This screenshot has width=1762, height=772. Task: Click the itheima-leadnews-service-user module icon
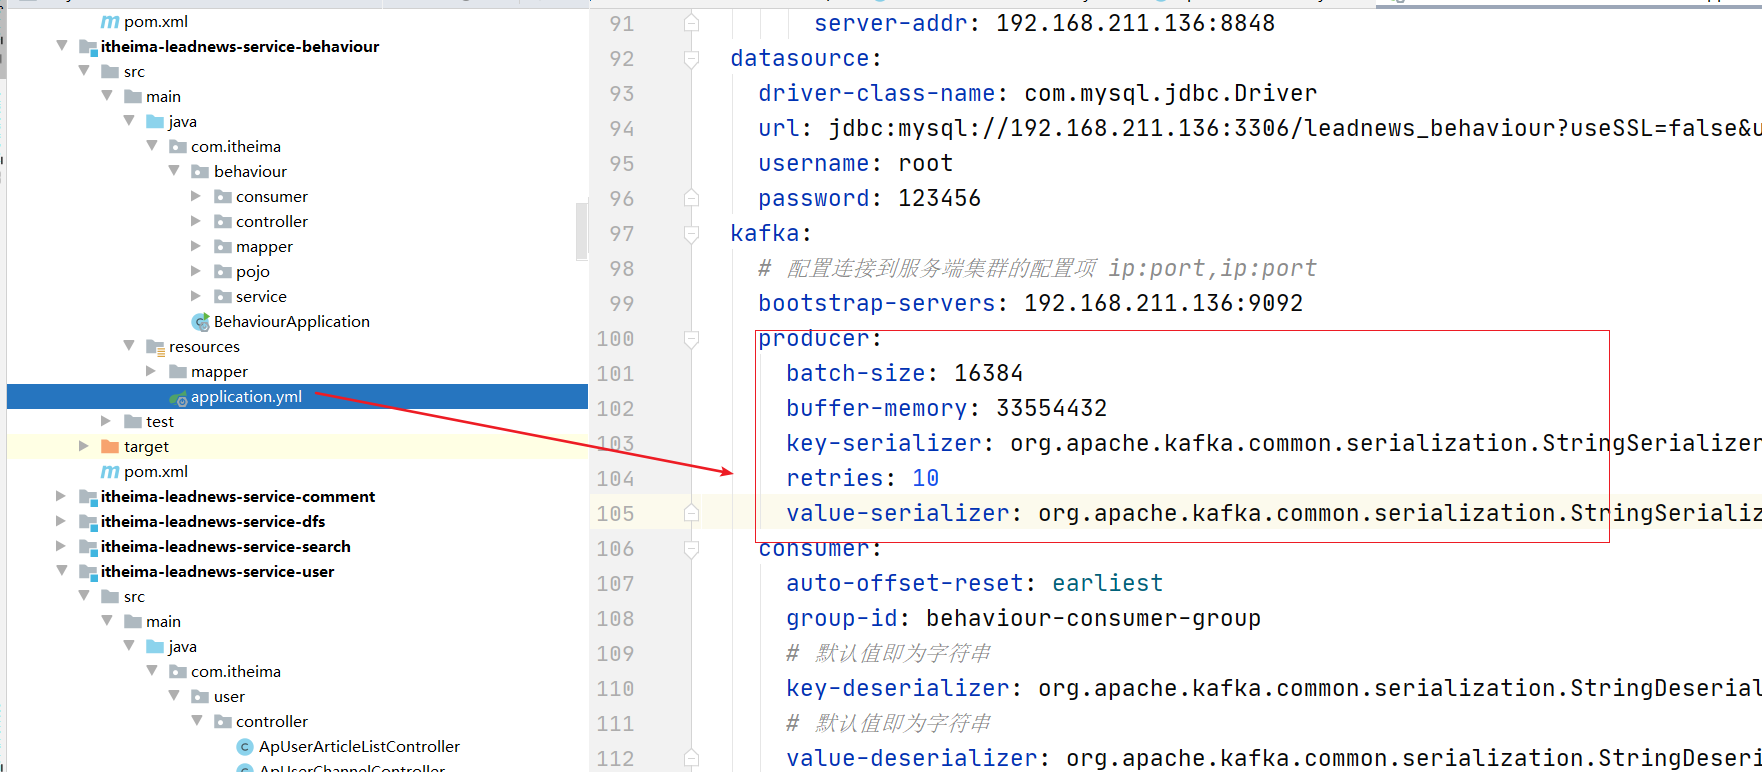pyautogui.click(x=88, y=572)
